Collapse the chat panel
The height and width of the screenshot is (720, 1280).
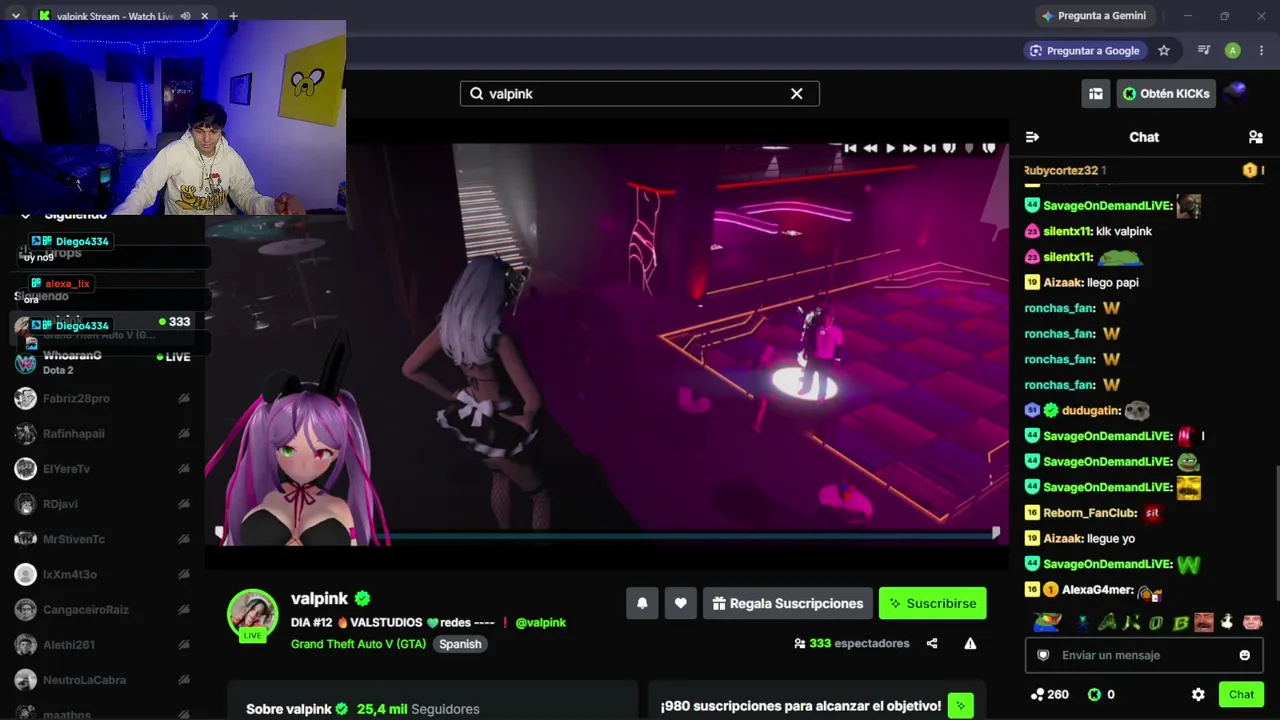(1032, 137)
